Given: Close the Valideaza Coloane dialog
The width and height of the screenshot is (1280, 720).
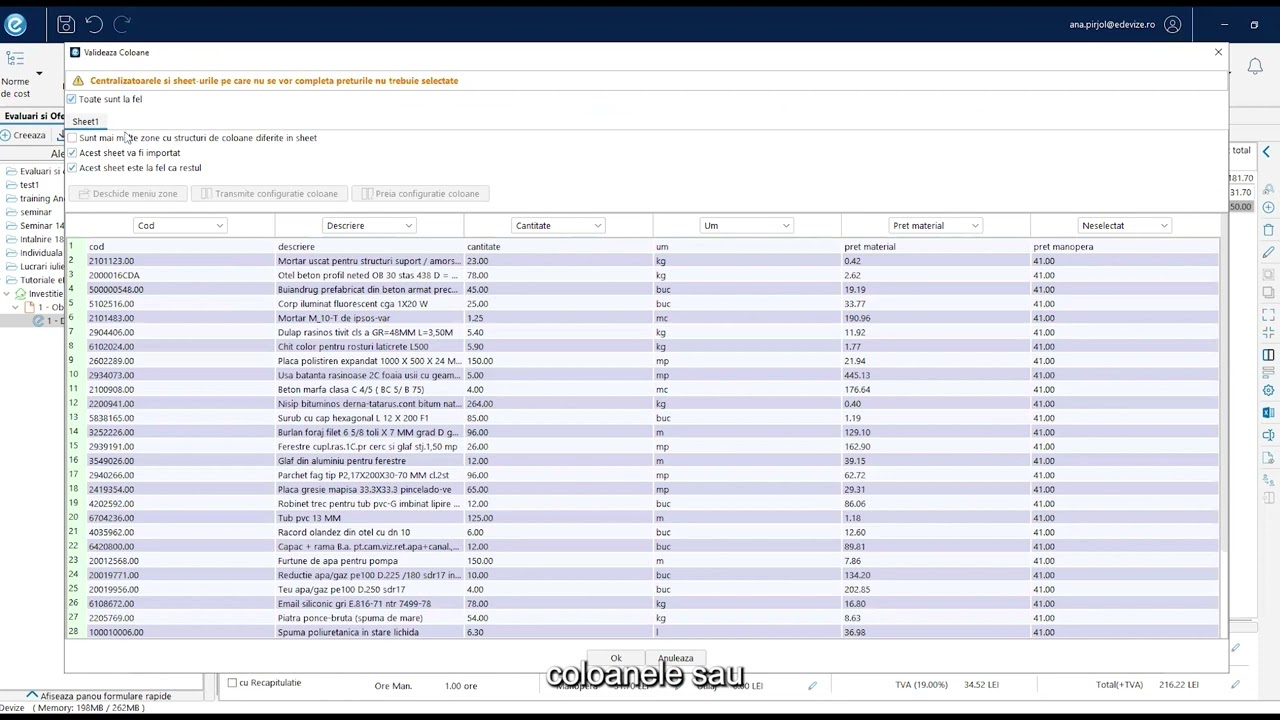Looking at the screenshot, I should pyautogui.click(x=1218, y=52).
